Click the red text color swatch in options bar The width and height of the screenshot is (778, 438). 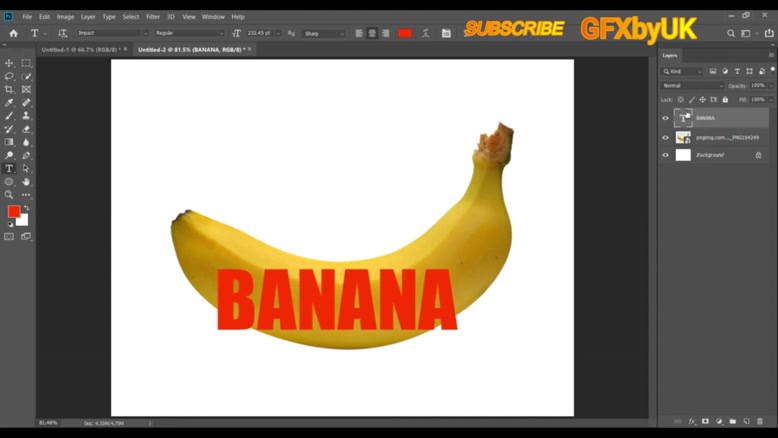[405, 33]
